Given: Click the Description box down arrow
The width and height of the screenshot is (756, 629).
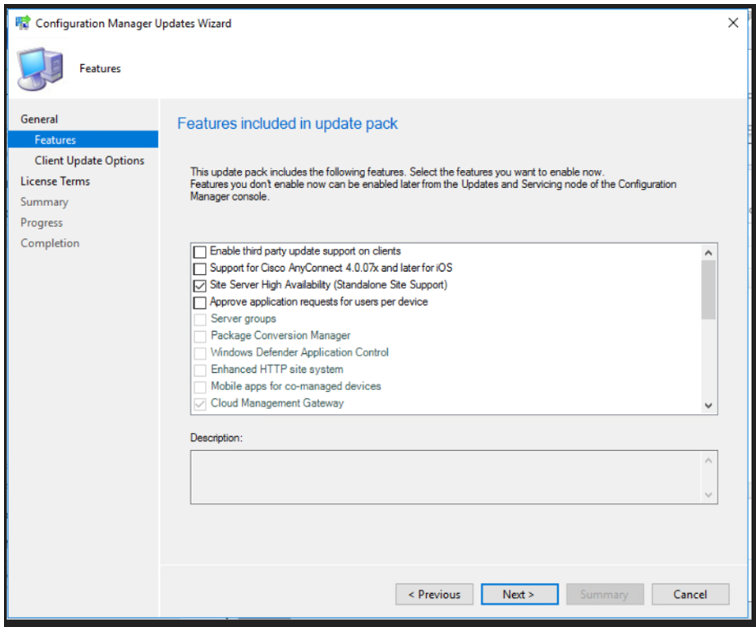Looking at the screenshot, I should pyautogui.click(x=708, y=495).
